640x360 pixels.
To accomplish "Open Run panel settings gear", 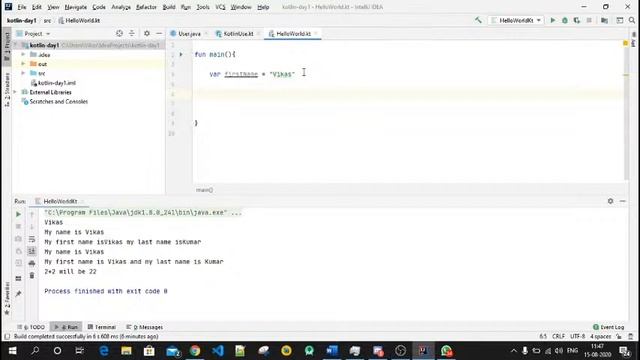I will pos(610,201).
